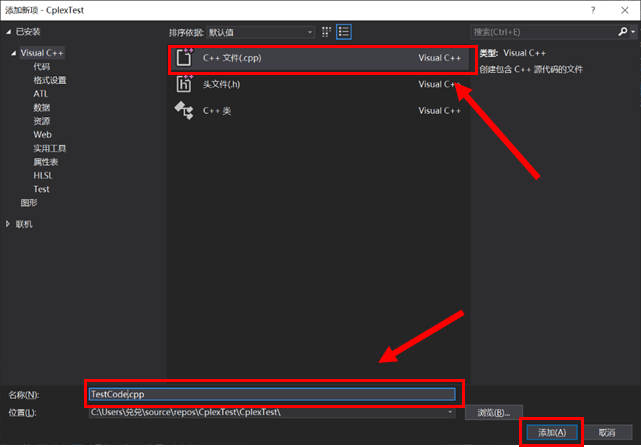
Task: Close the 添加新项 dialog
Action: 625,10
